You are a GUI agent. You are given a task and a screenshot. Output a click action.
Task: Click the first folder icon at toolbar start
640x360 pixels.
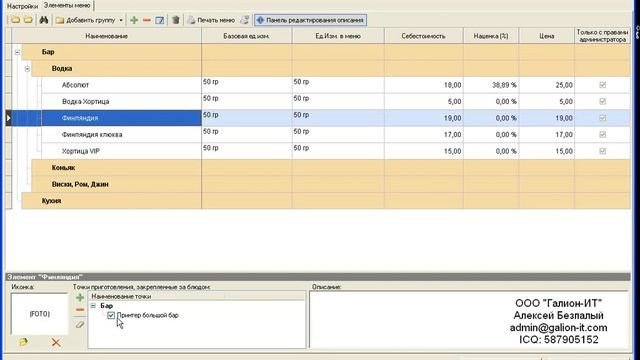pos(15,20)
